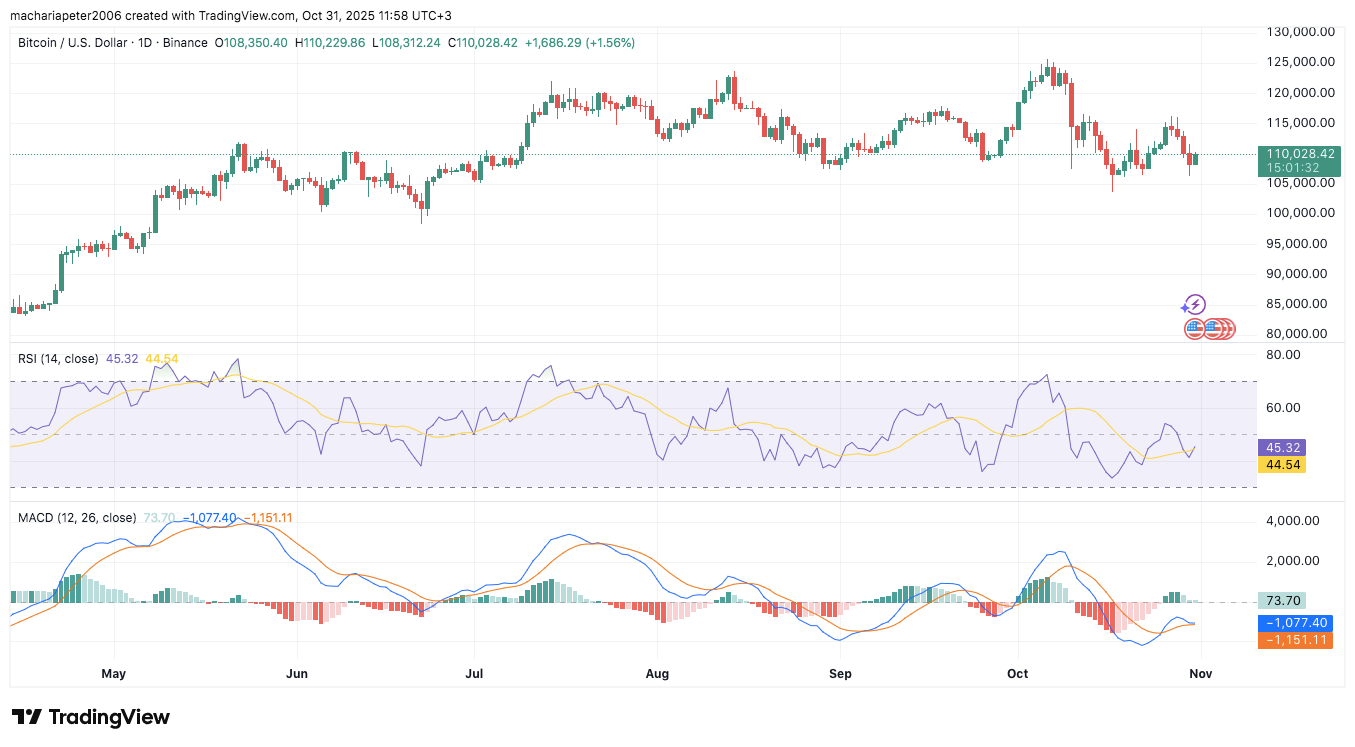Click Aug on the time axis
1355x747 pixels.
657,674
